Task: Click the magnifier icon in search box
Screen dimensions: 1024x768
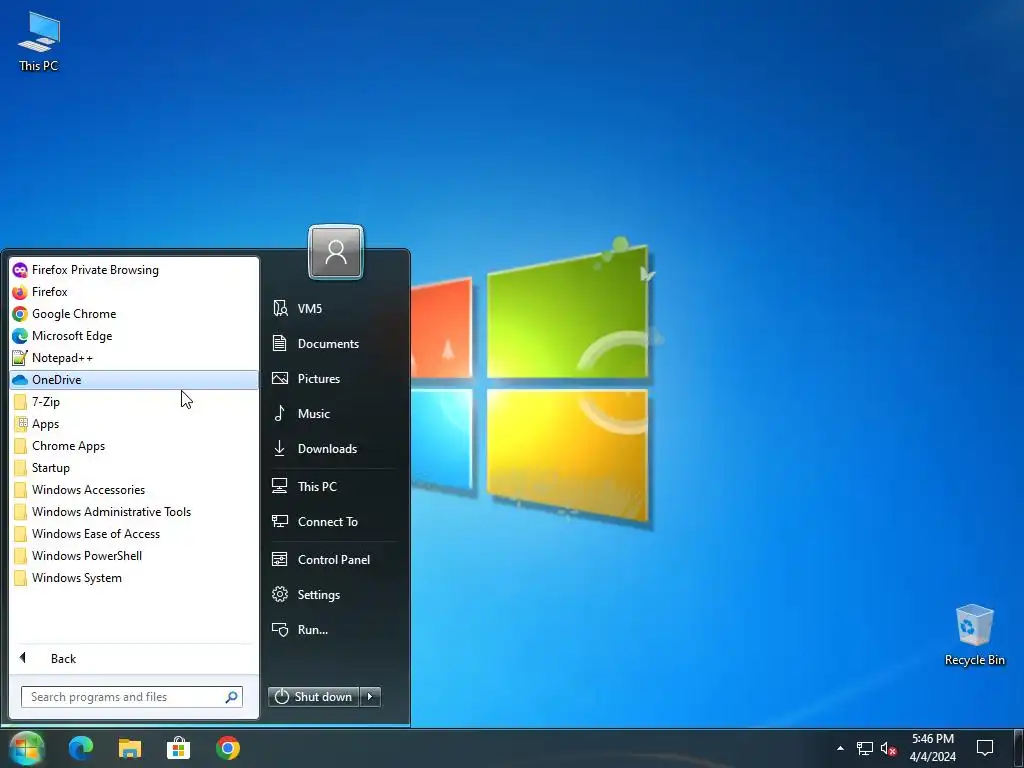Action: (231, 697)
